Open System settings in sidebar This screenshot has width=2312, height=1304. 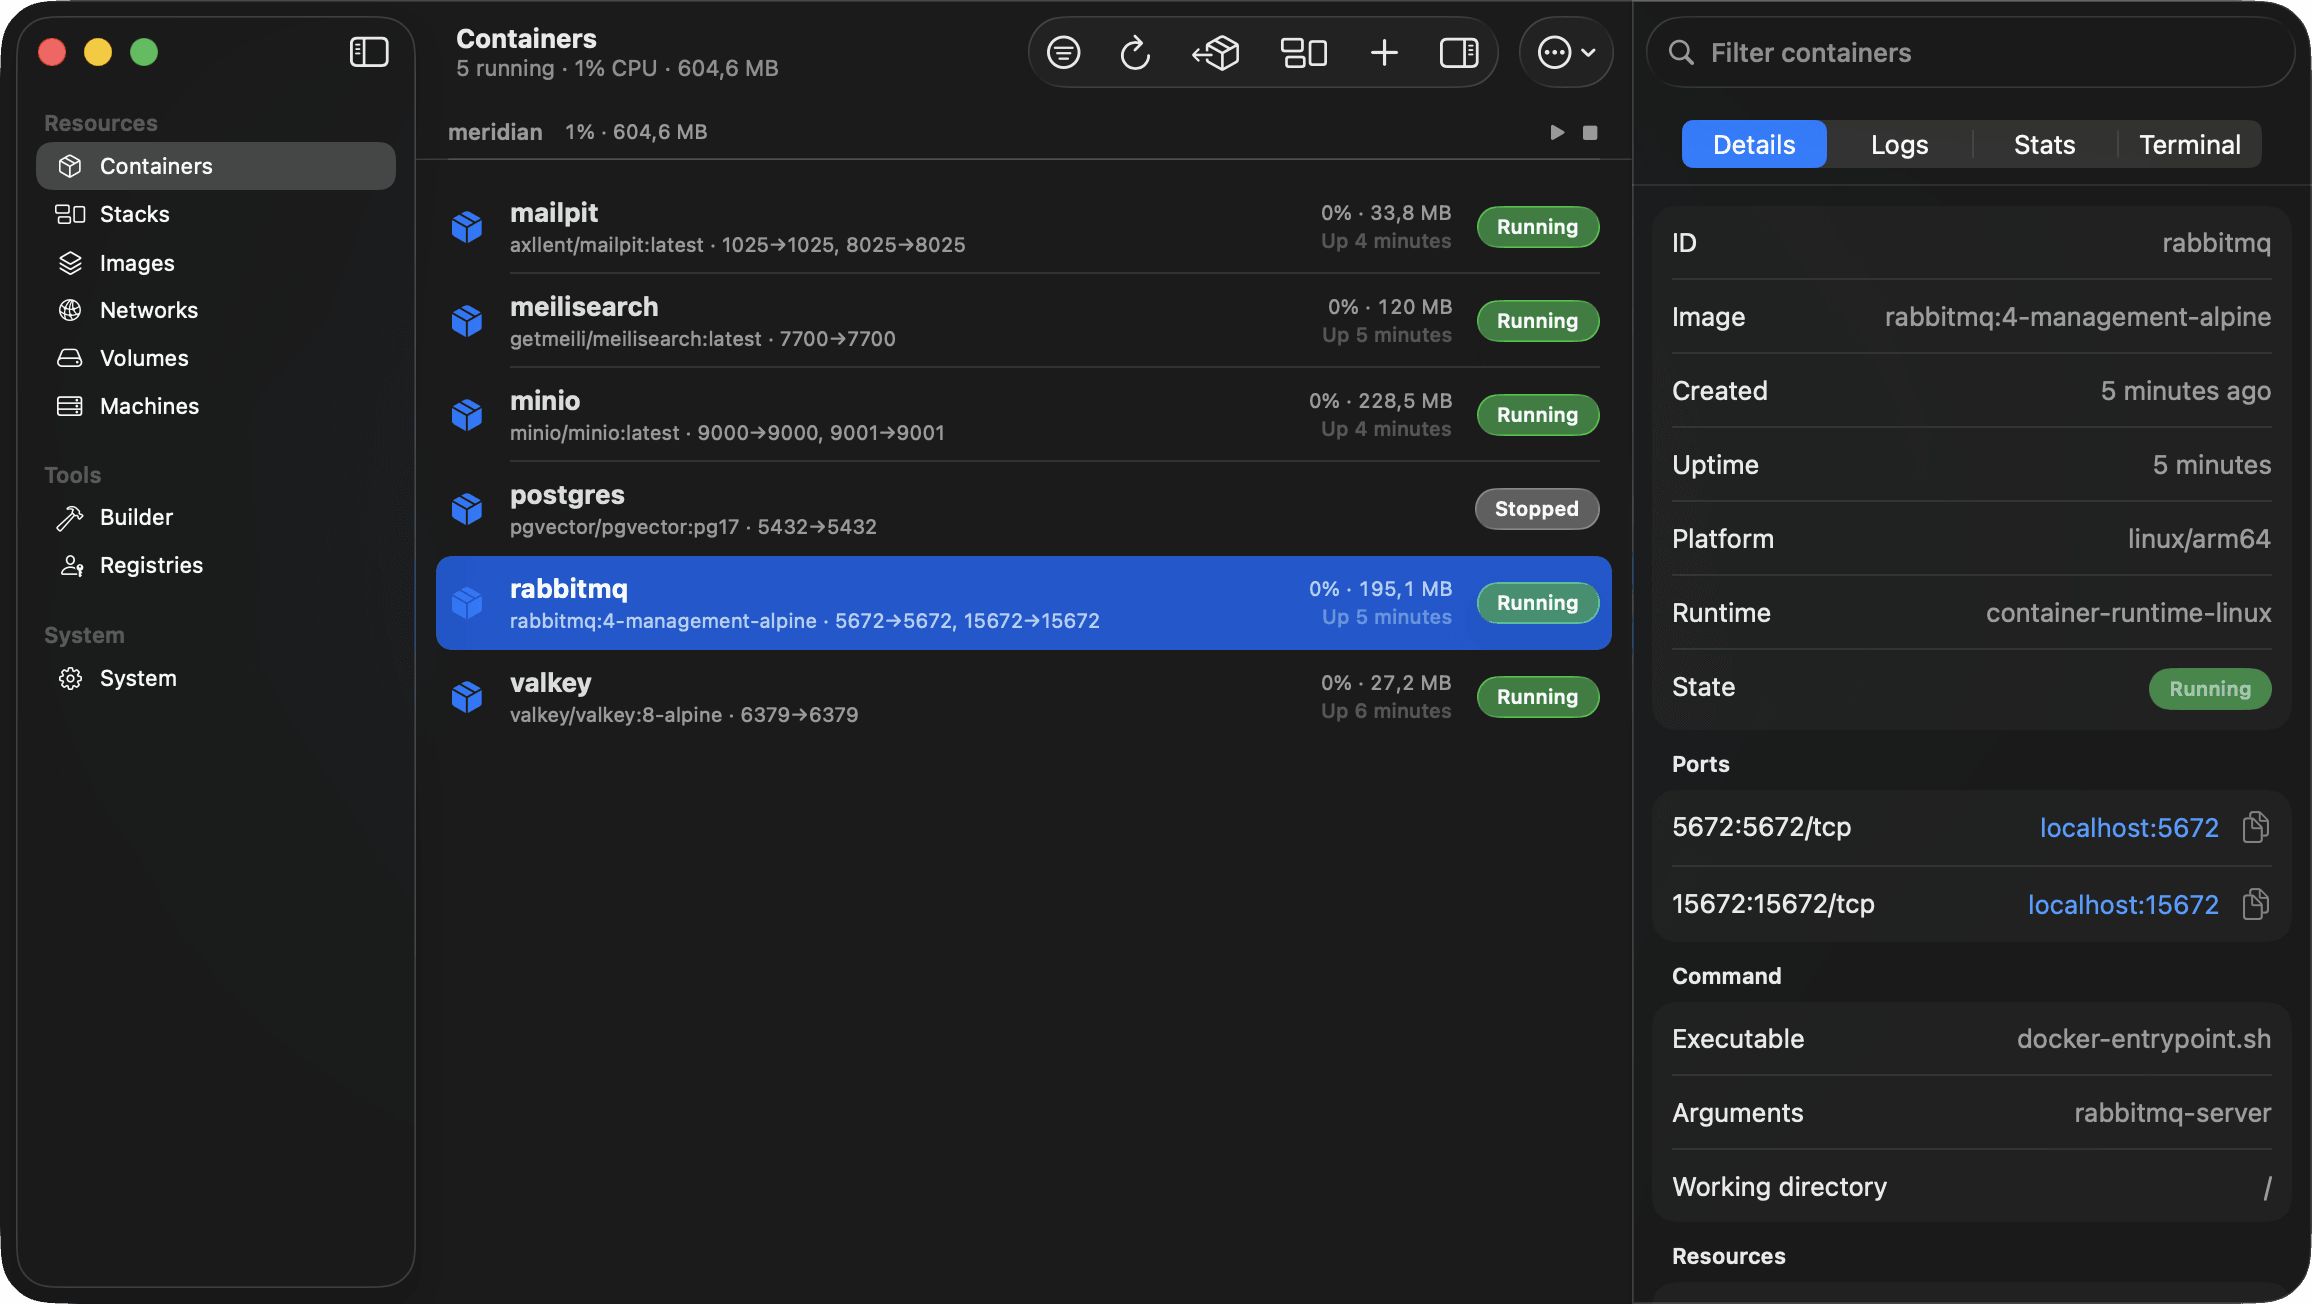tap(216, 678)
